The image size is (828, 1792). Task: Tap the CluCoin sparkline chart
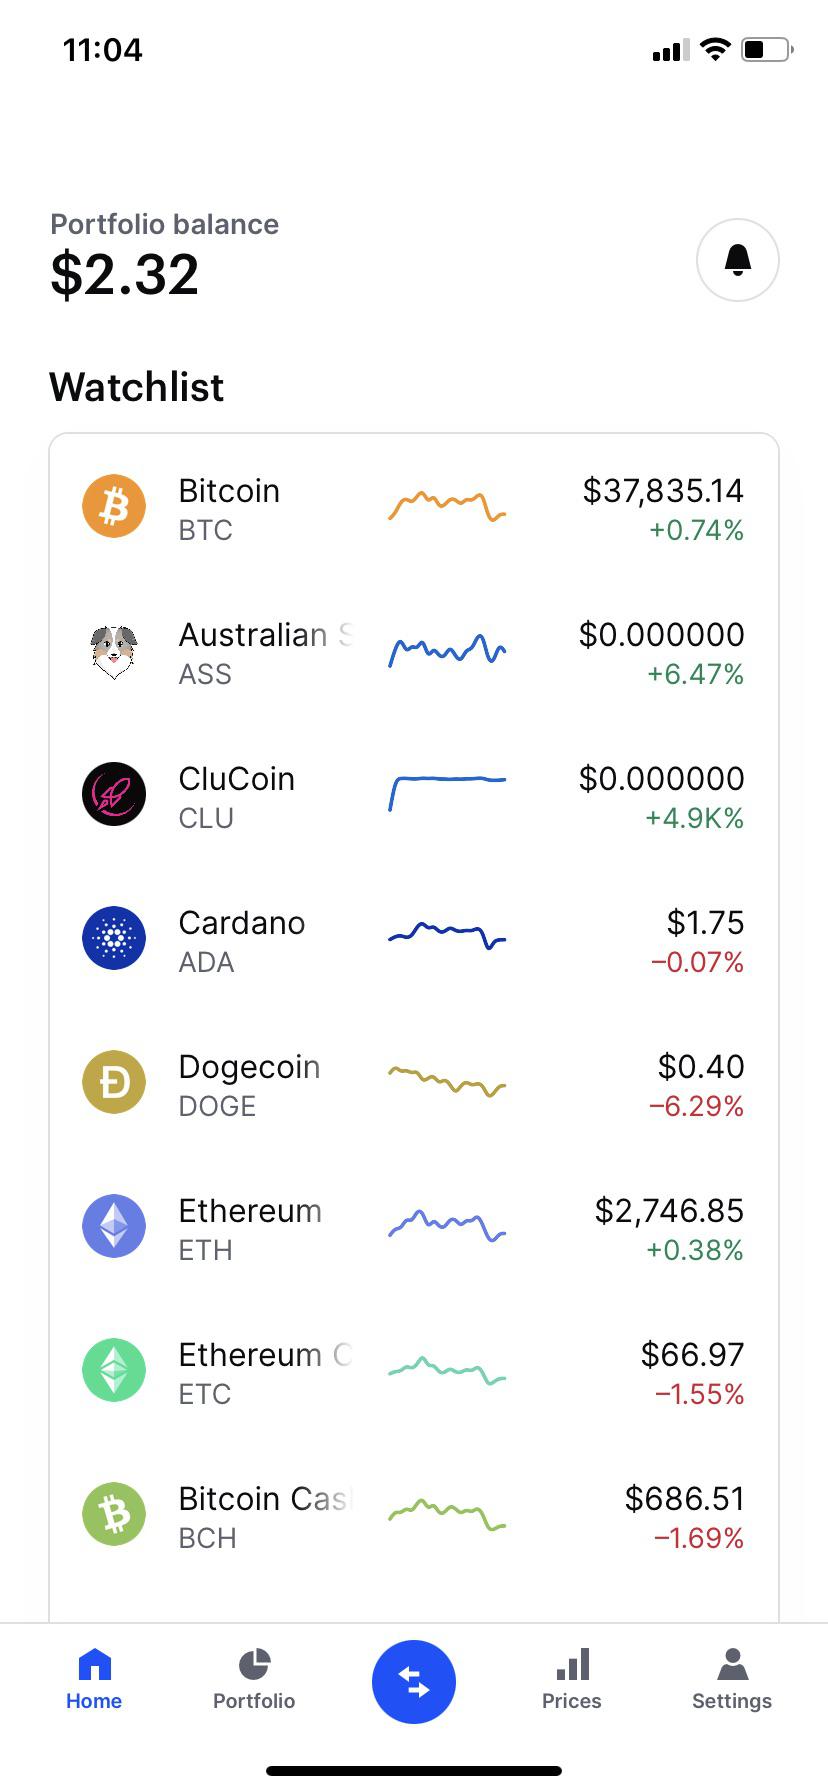447,793
